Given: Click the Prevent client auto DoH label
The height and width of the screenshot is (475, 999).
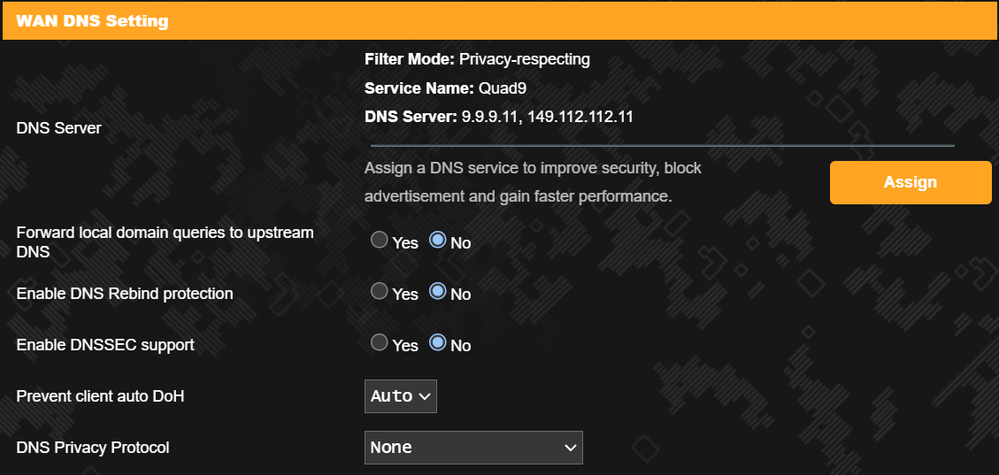Looking at the screenshot, I should (100, 396).
